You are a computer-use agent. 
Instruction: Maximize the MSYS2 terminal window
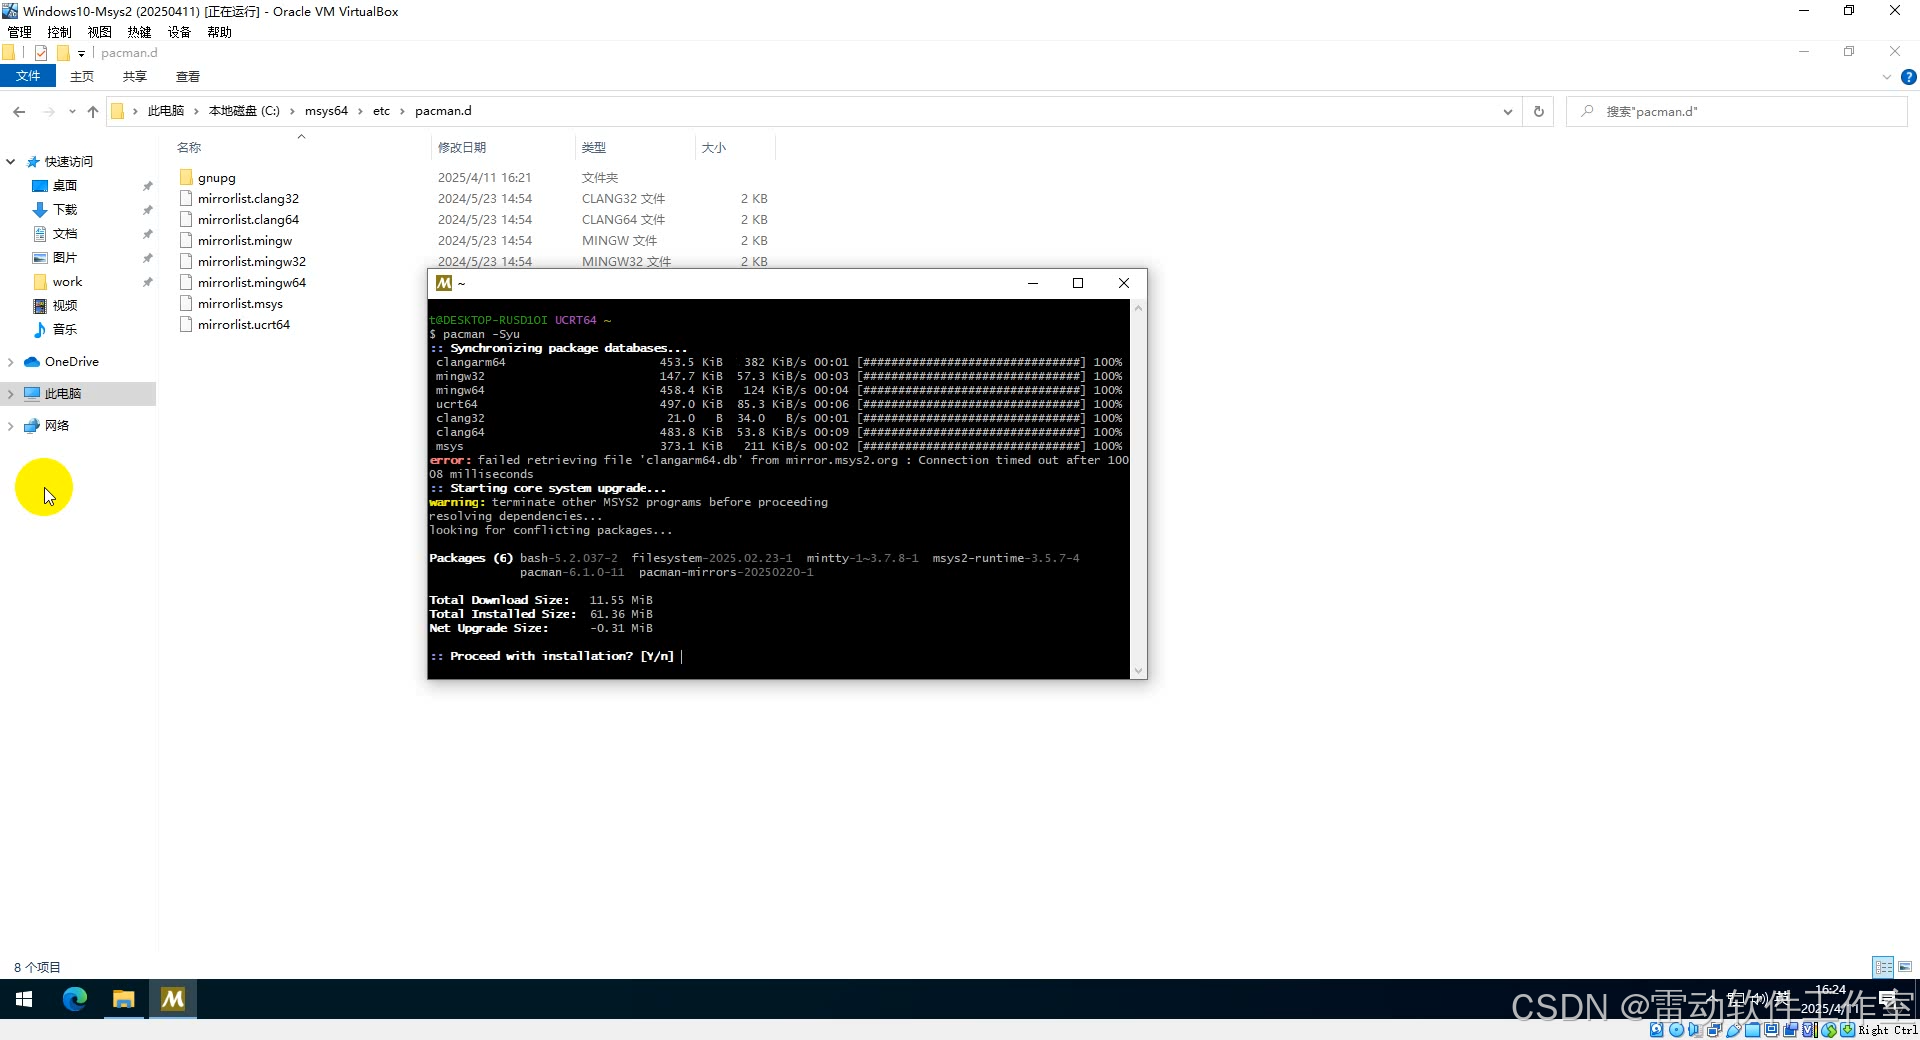tap(1078, 283)
